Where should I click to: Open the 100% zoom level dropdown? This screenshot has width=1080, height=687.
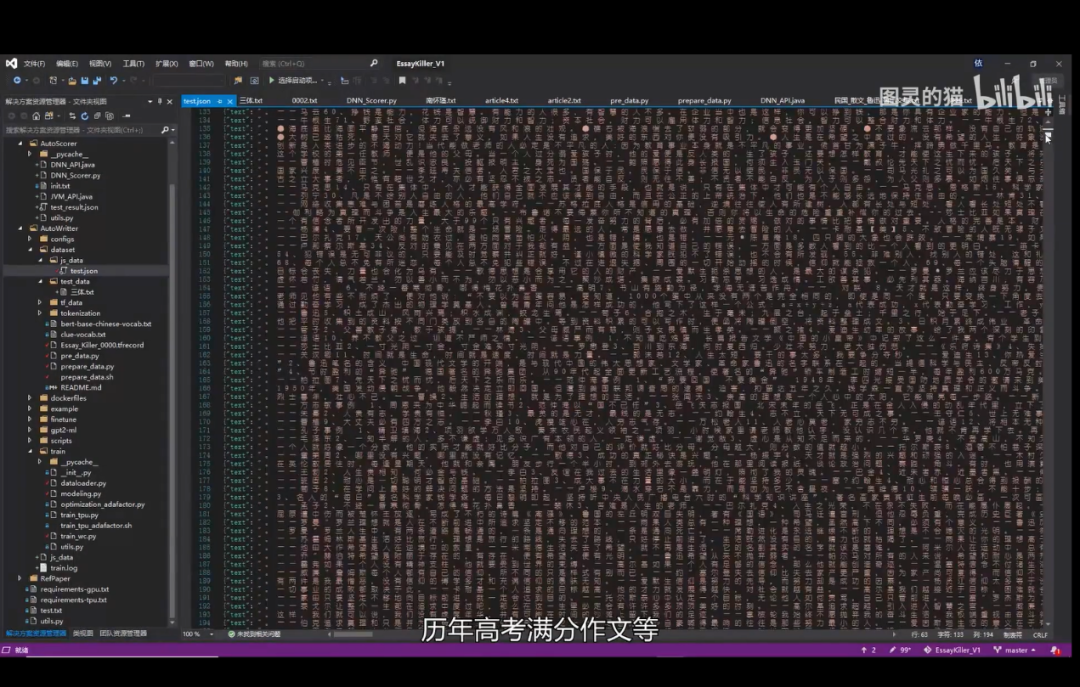(211, 634)
